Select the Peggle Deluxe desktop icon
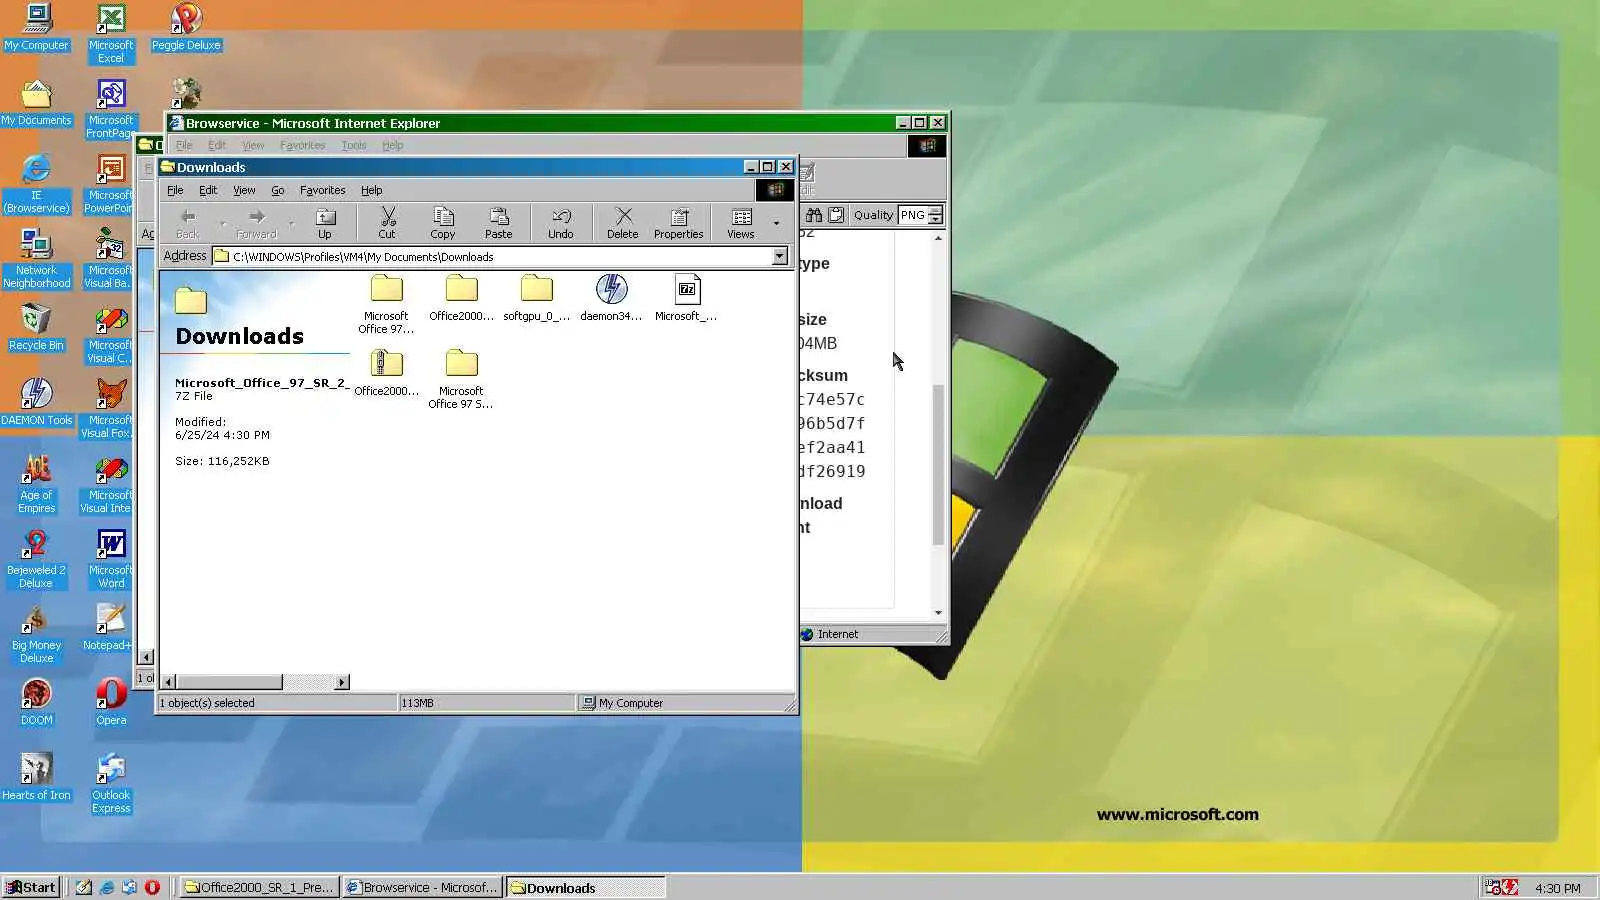The image size is (1600, 900). point(186,27)
